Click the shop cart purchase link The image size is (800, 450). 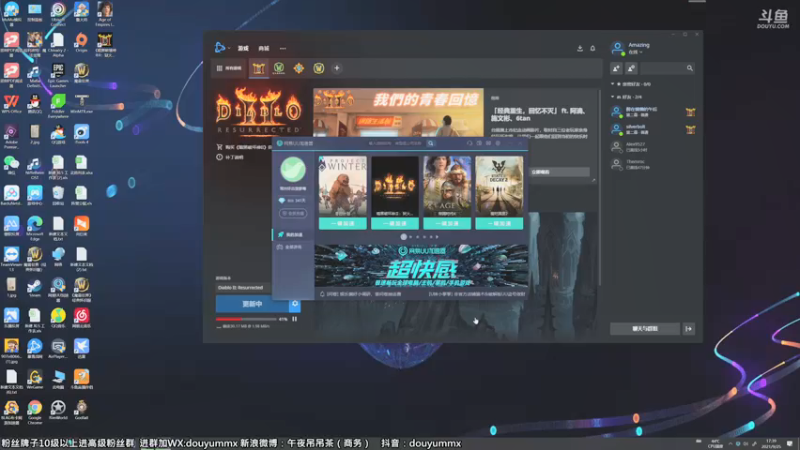click(244, 147)
